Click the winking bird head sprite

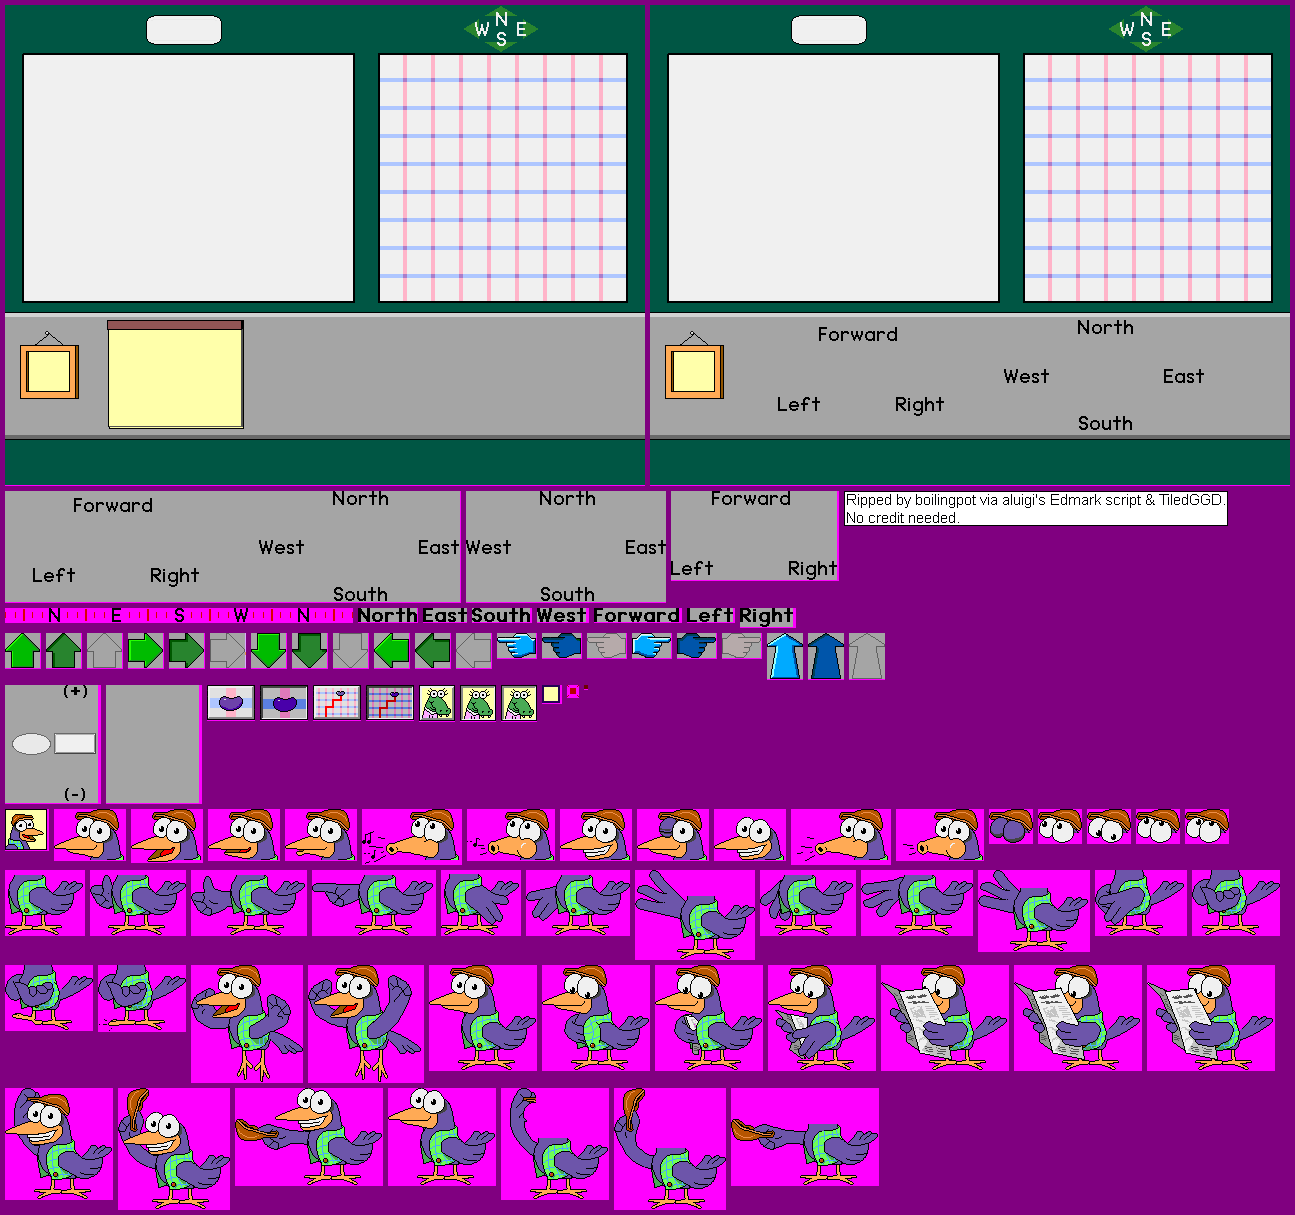point(673,836)
